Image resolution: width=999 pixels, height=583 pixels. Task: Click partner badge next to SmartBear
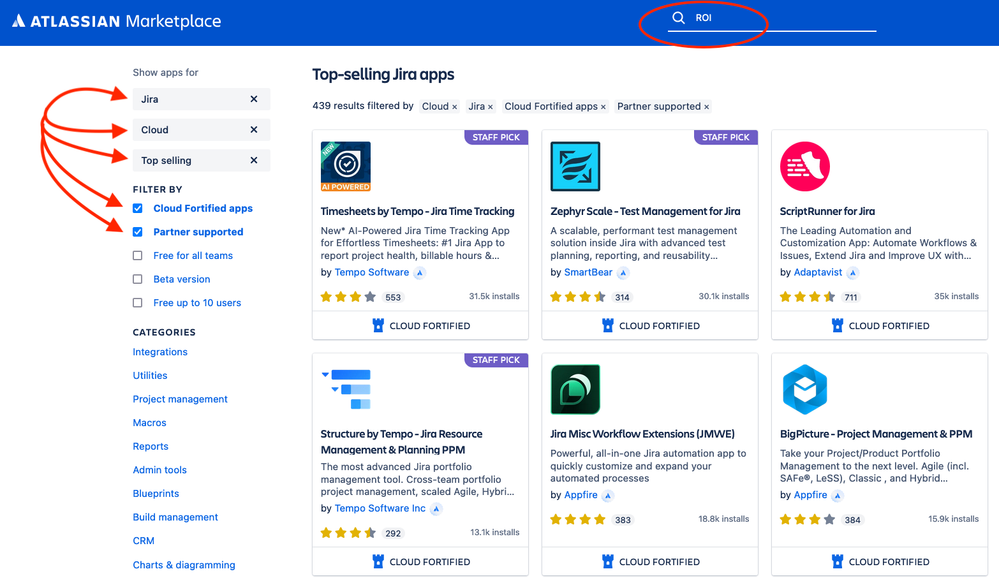pos(623,273)
